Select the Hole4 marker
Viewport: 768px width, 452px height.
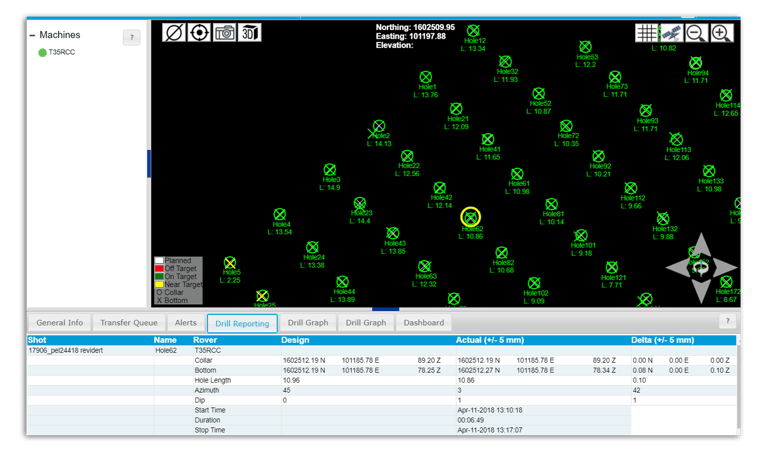click(x=280, y=214)
